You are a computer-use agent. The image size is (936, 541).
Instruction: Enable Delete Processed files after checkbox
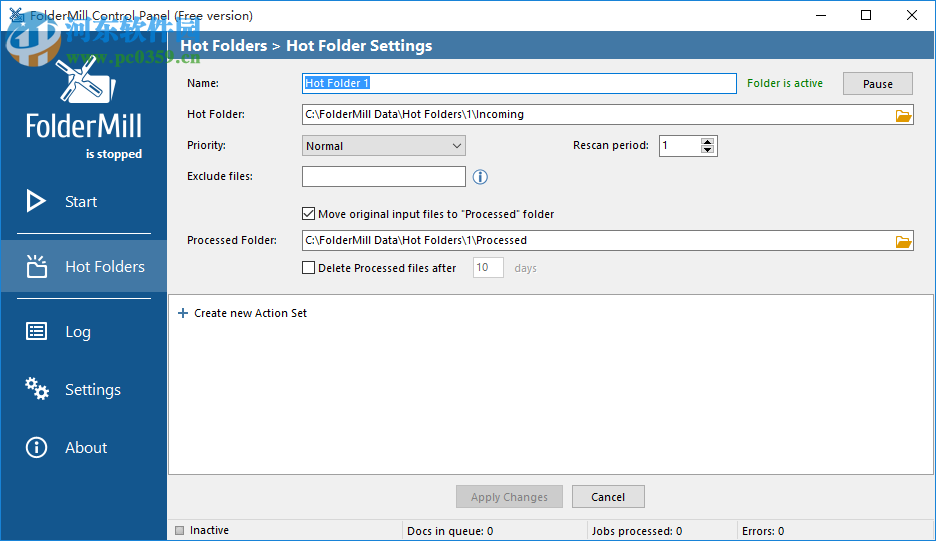[309, 268]
